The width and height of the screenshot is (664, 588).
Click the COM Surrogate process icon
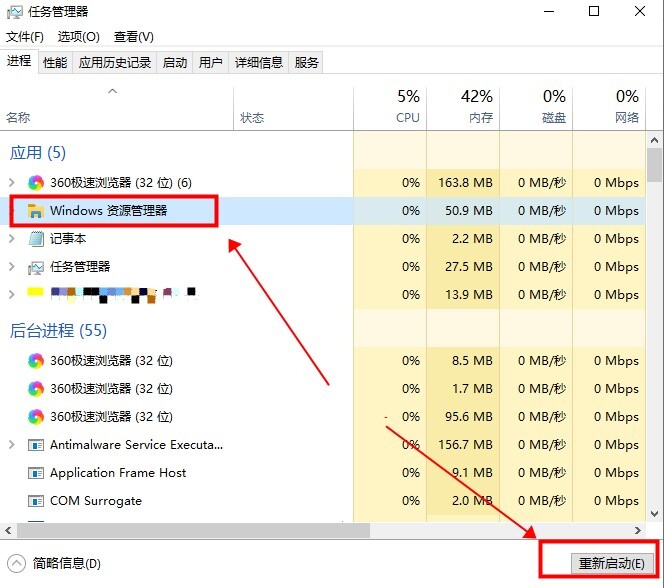click(x=36, y=501)
